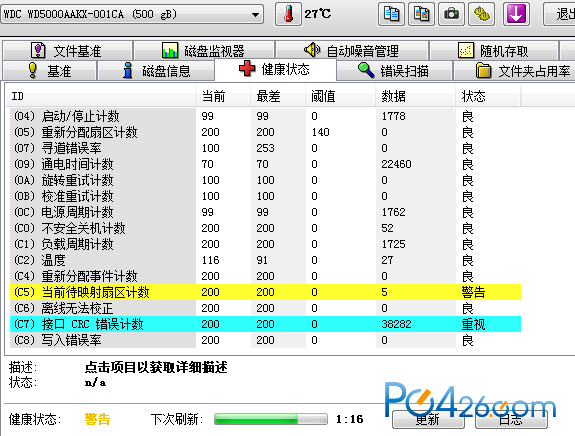
Task: Open the 随机存取 tab
Action: click(x=494, y=51)
